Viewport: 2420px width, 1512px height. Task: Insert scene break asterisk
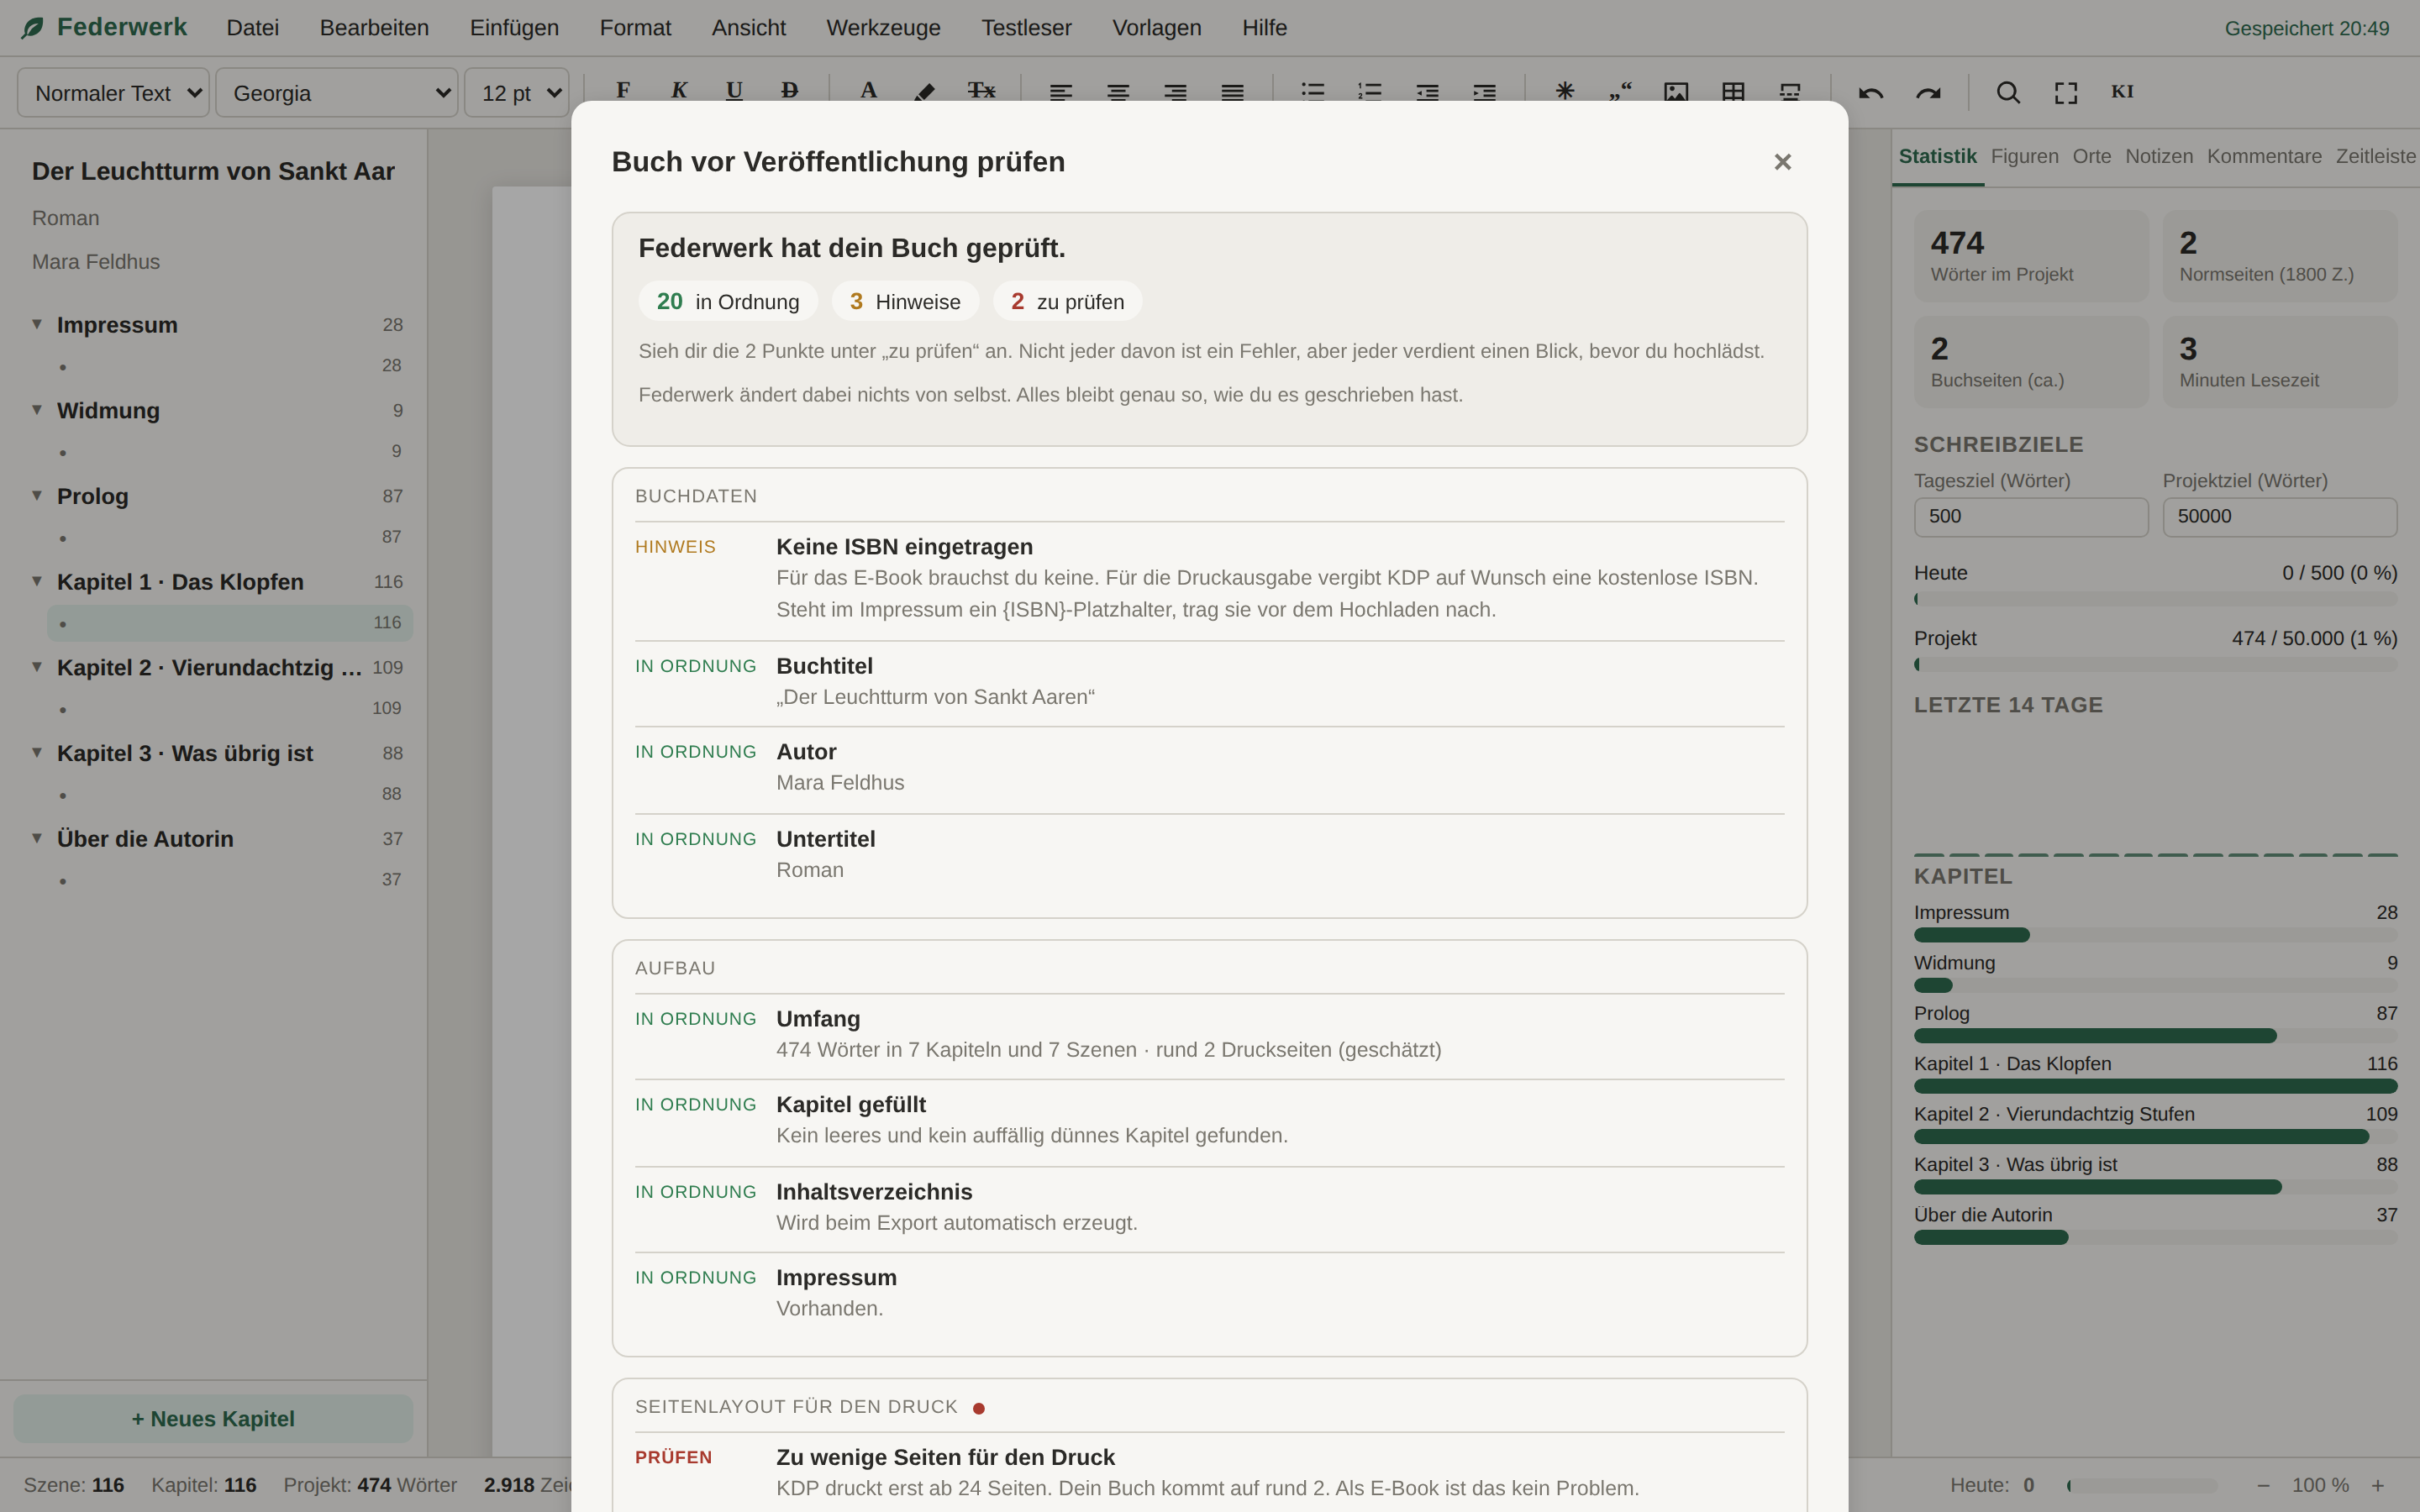pyautogui.click(x=1565, y=91)
